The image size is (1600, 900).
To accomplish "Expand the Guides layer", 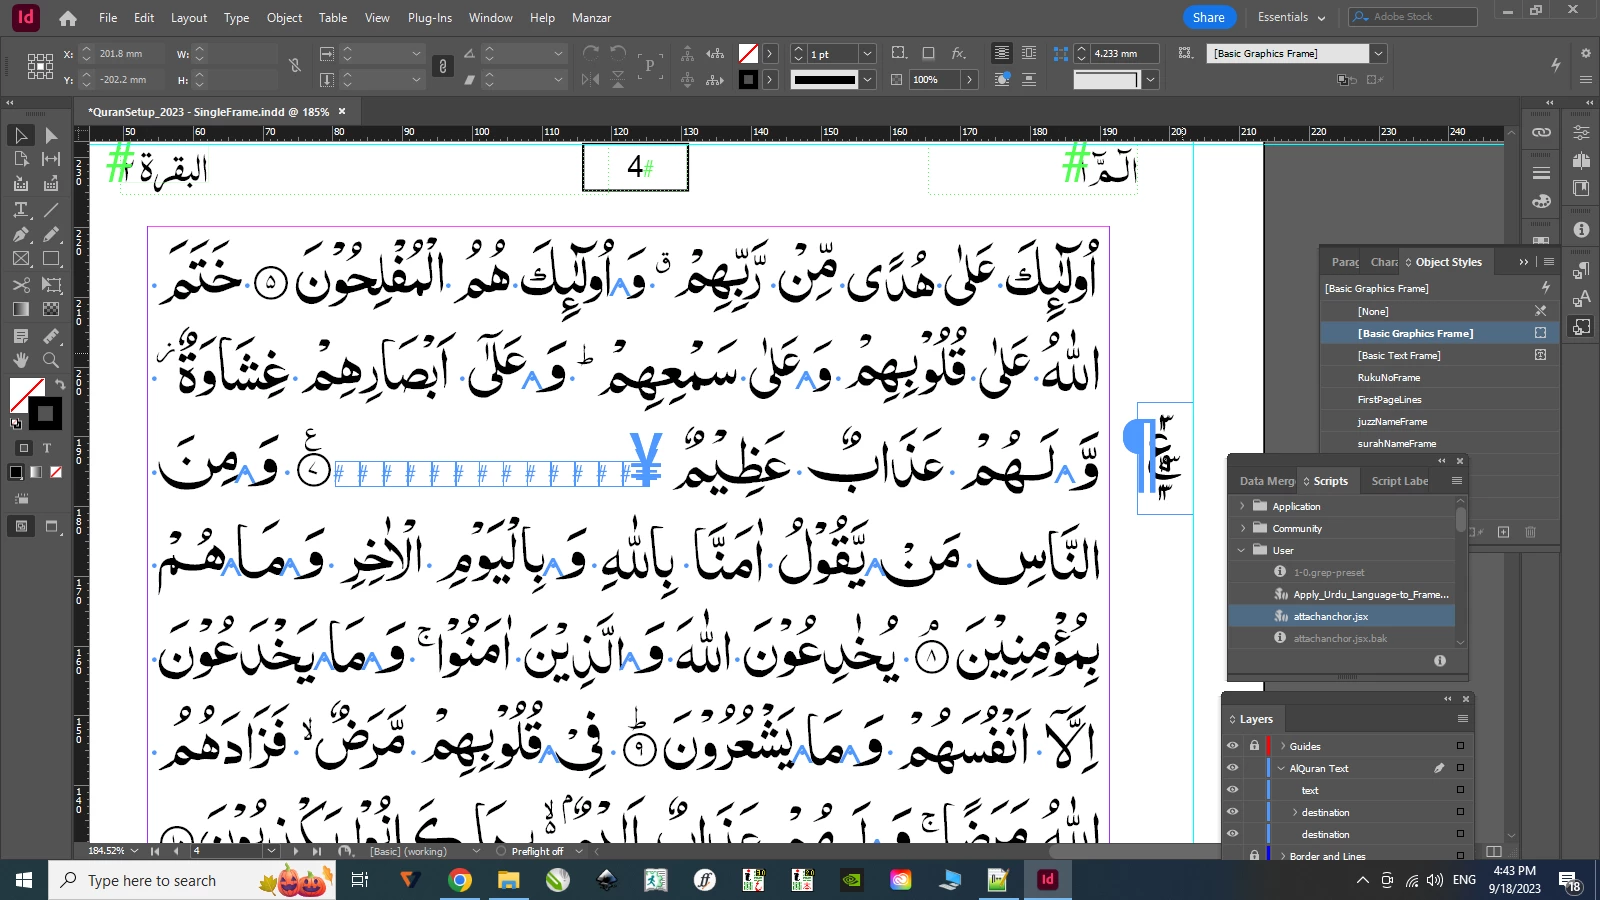I will pyautogui.click(x=1283, y=746).
